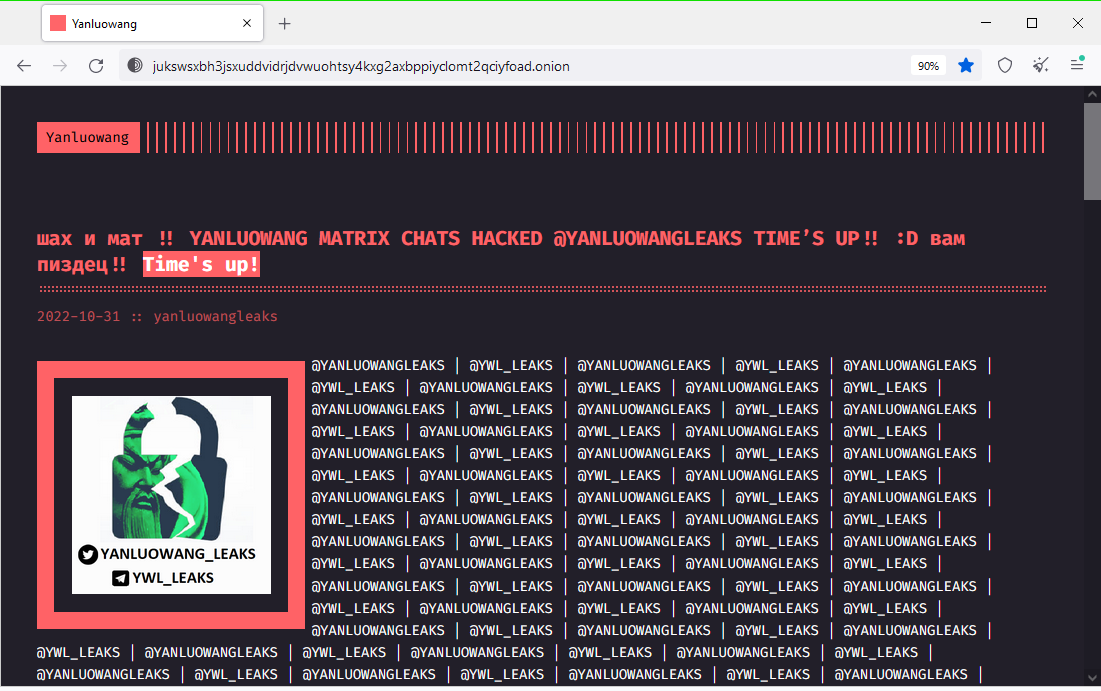Click the scrollbar down arrow
This screenshot has height=691, width=1101.
pos(1092,678)
